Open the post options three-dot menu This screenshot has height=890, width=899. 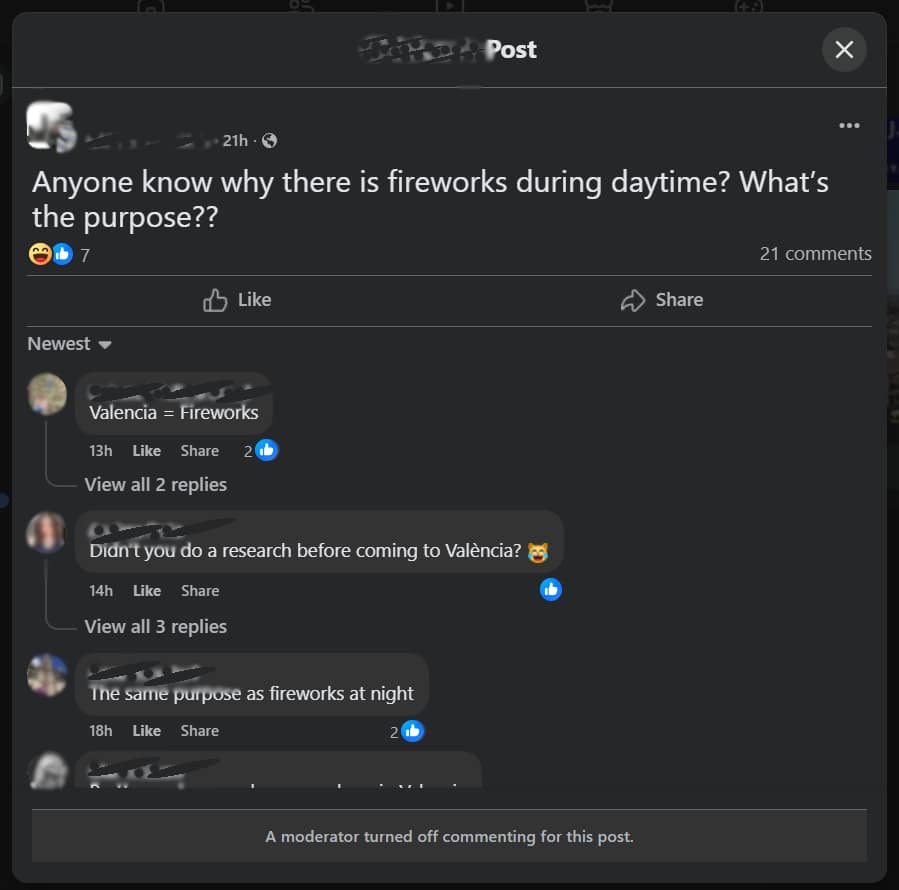point(849,125)
